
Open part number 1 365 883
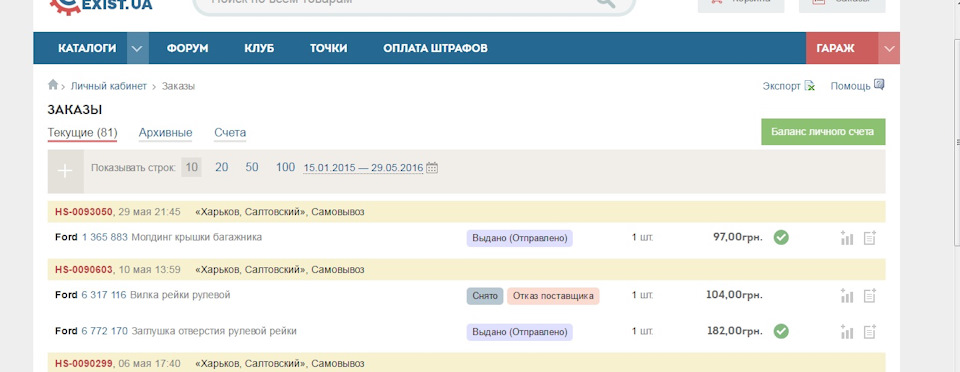(105, 237)
